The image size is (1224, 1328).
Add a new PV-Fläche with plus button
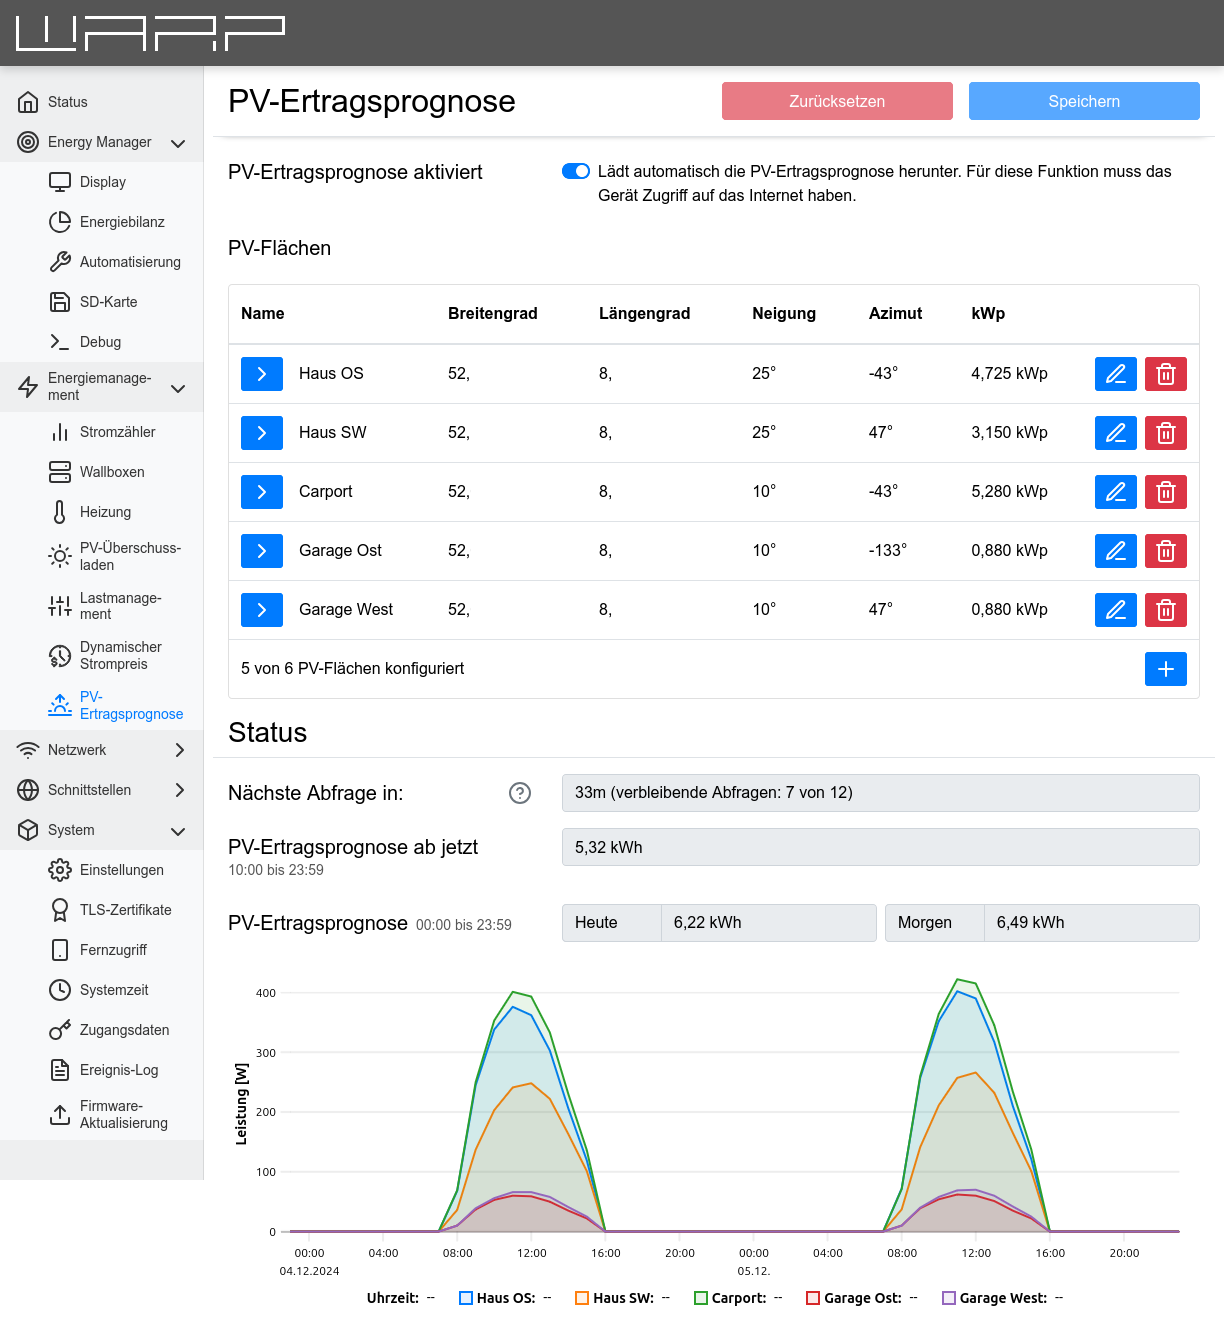[x=1165, y=669]
